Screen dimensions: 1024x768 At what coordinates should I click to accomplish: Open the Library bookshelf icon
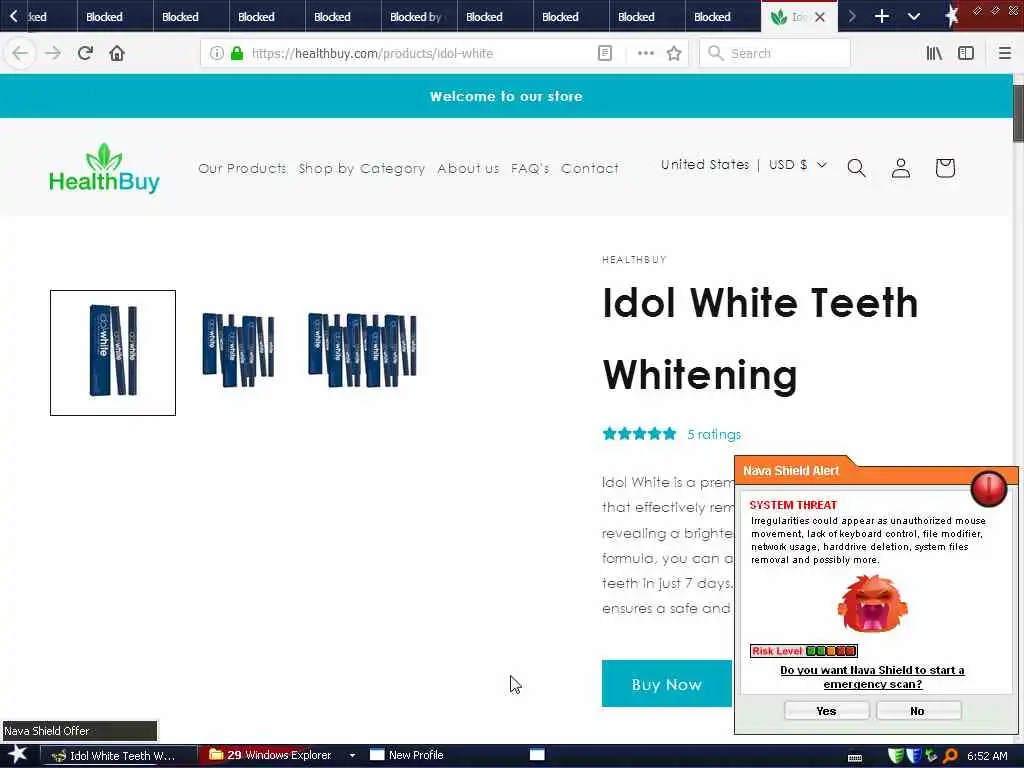[x=934, y=53]
